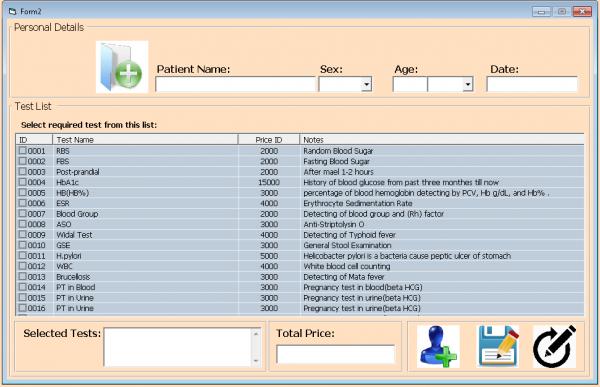Sort list by Test Name column header
Image resolution: width=600 pixels, height=387 pixels.
point(145,140)
